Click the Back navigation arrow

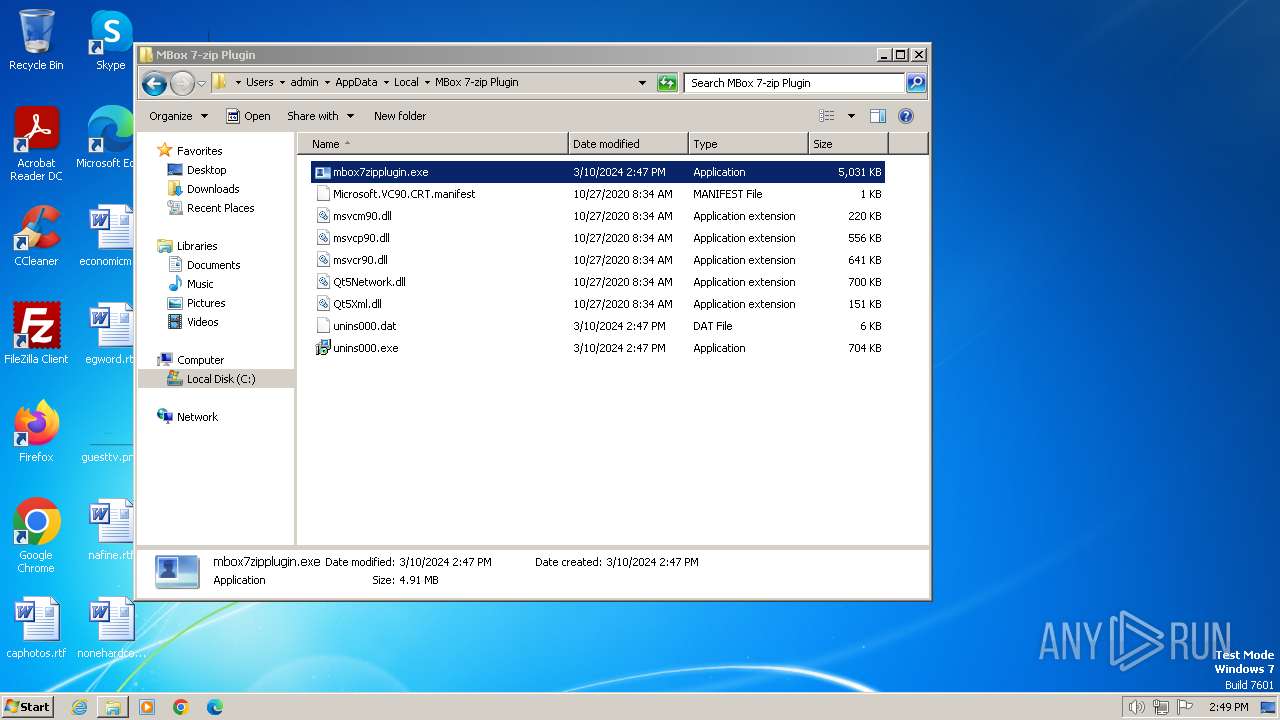(x=154, y=83)
